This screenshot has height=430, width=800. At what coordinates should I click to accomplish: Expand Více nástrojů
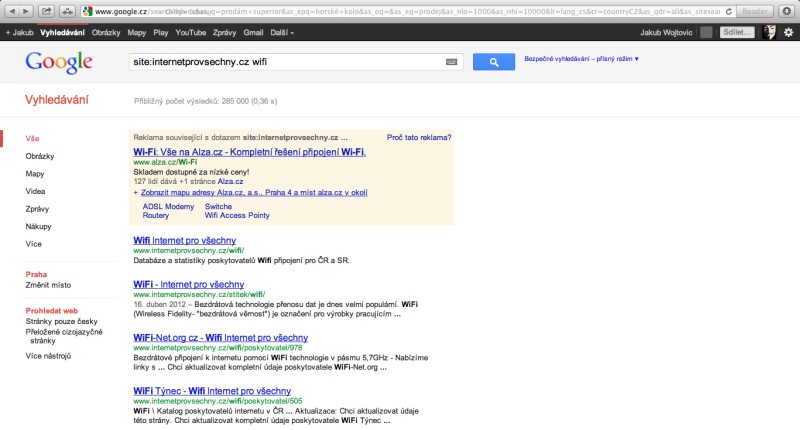click(48, 356)
